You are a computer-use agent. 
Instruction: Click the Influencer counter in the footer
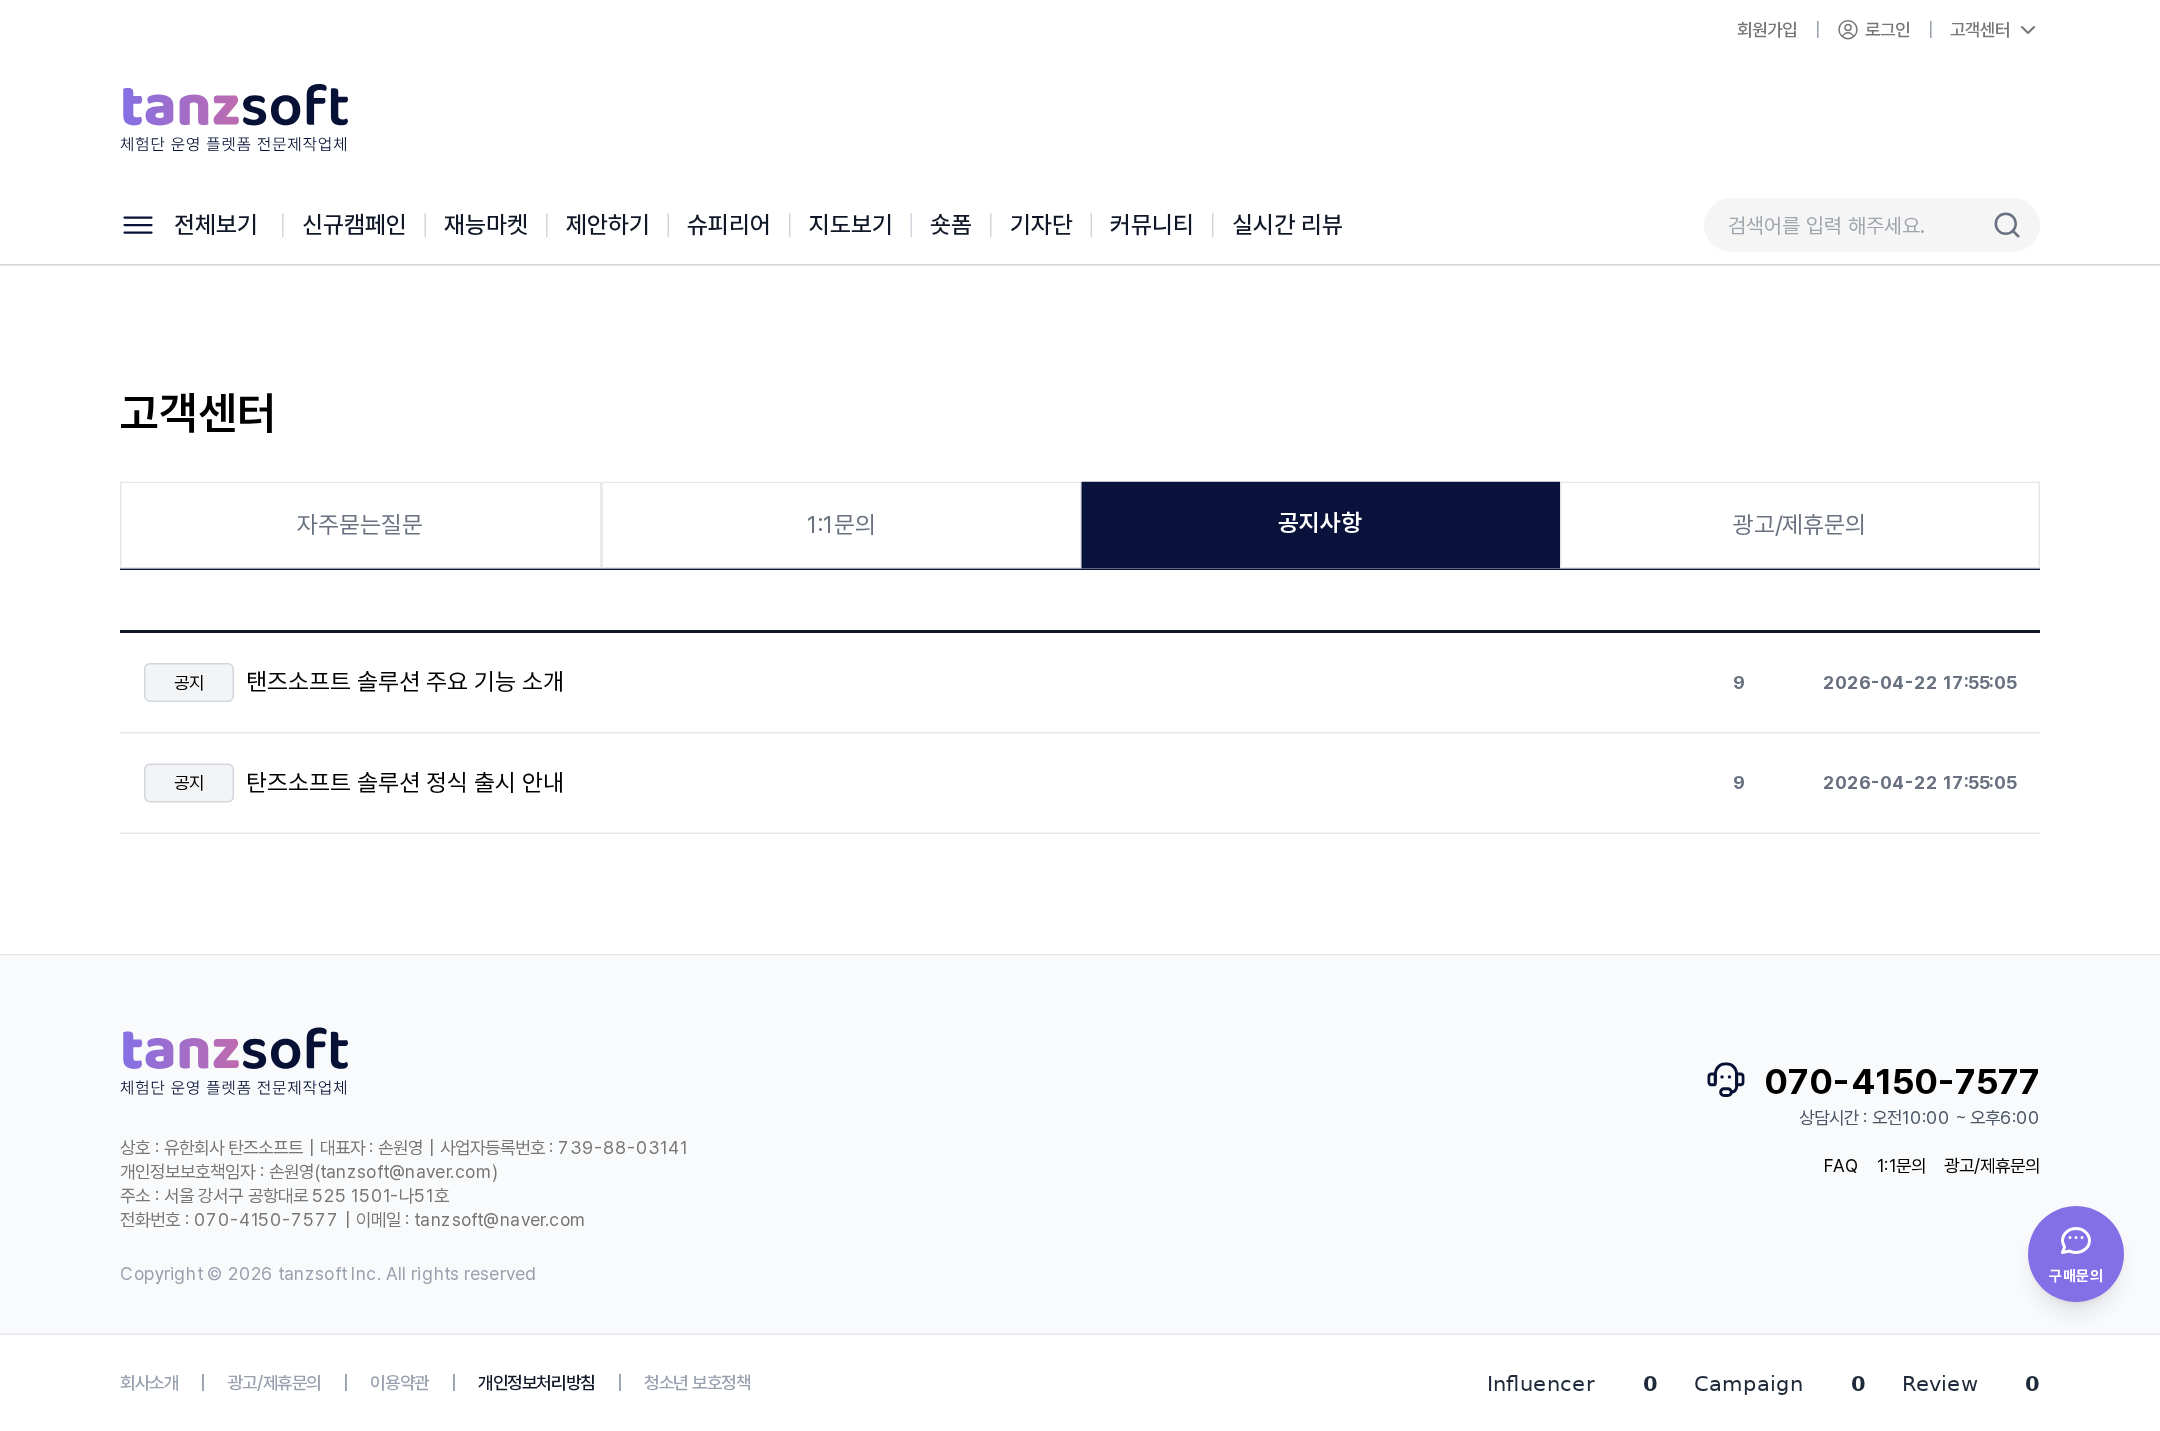1571,1384
